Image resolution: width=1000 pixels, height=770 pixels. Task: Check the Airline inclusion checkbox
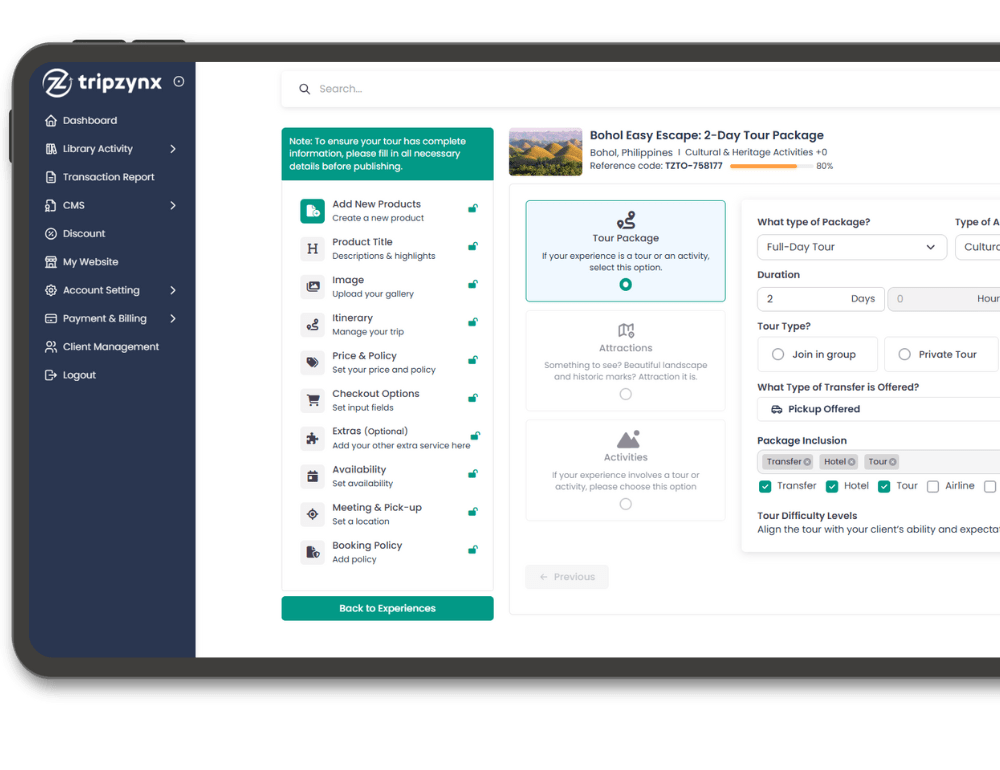(932, 487)
